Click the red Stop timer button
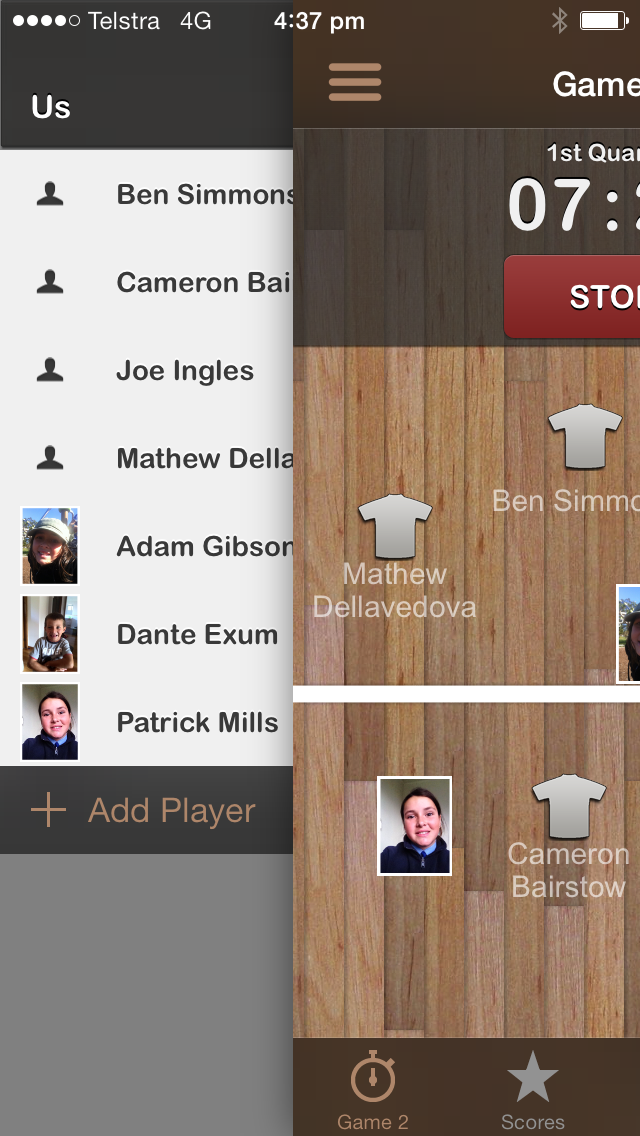The width and height of the screenshot is (640, 1136). tap(572, 296)
